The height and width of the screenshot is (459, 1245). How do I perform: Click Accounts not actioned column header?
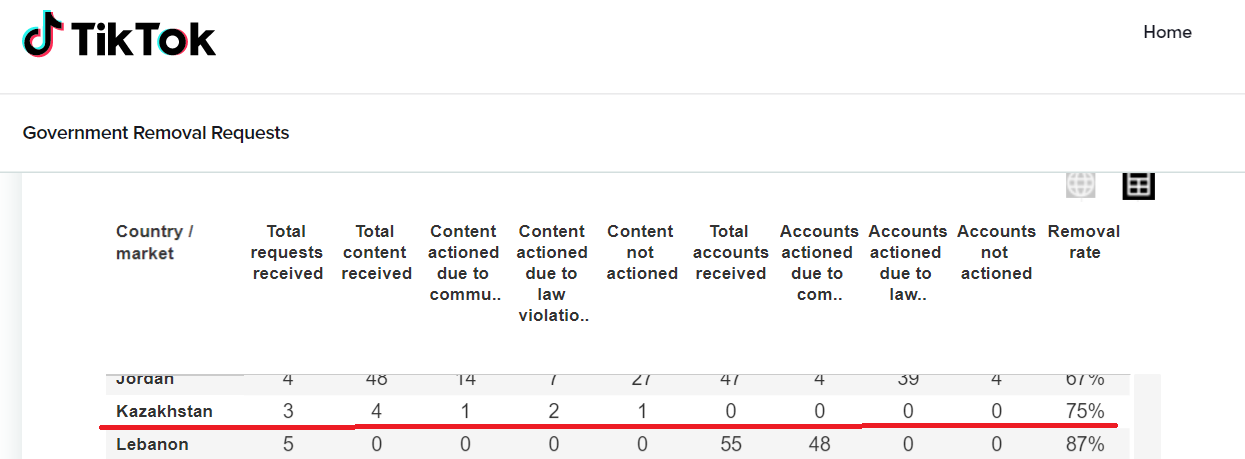point(996,252)
